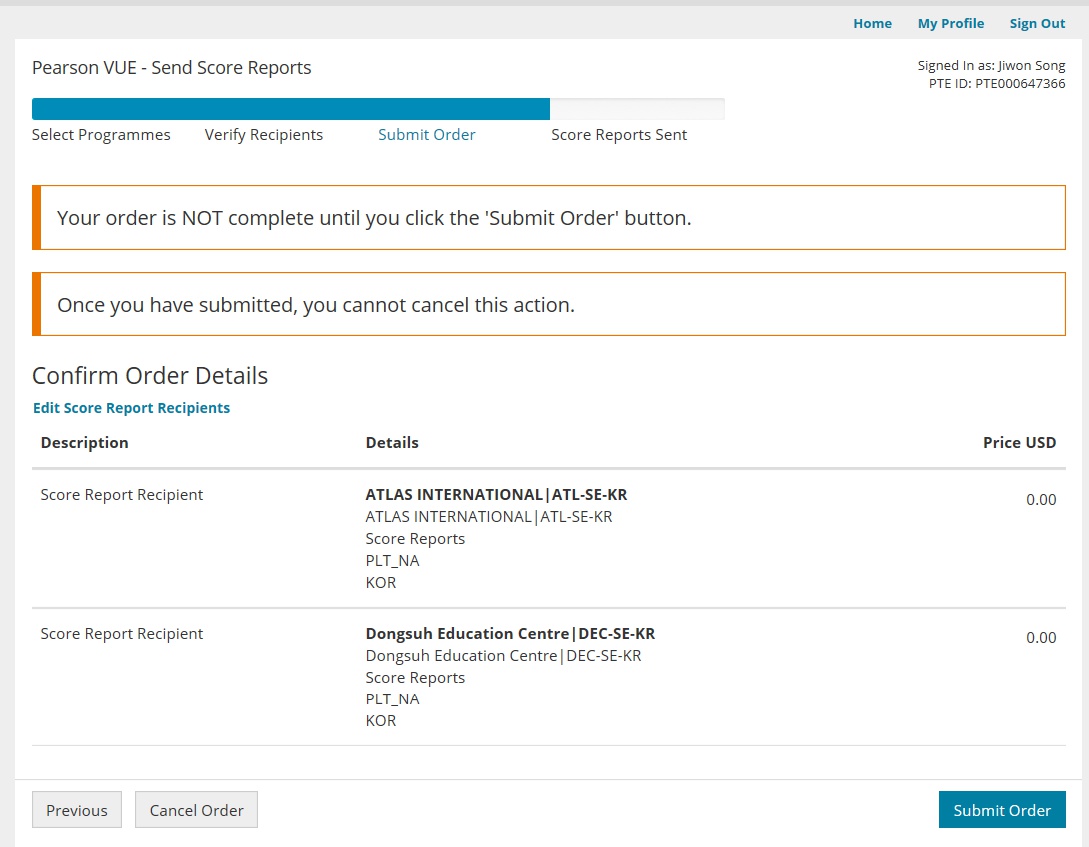
Task: Click the bold Dongsuh Education Centre name
Action: pyautogui.click(x=510, y=634)
